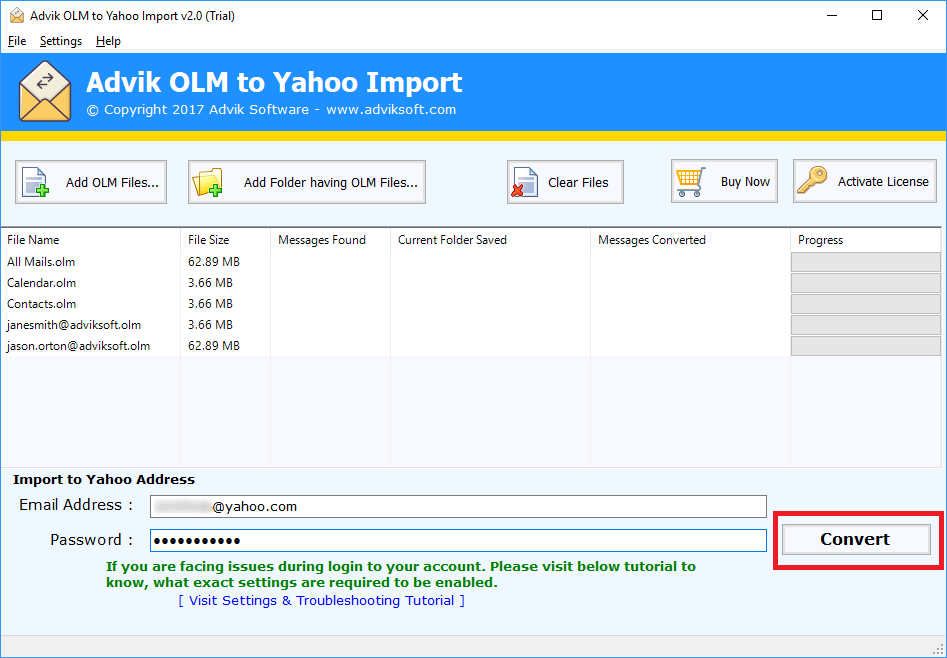Image resolution: width=947 pixels, height=658 pixels.
Task: Open the Help menu
Action: pyautogui.click(x=108, y=41)
